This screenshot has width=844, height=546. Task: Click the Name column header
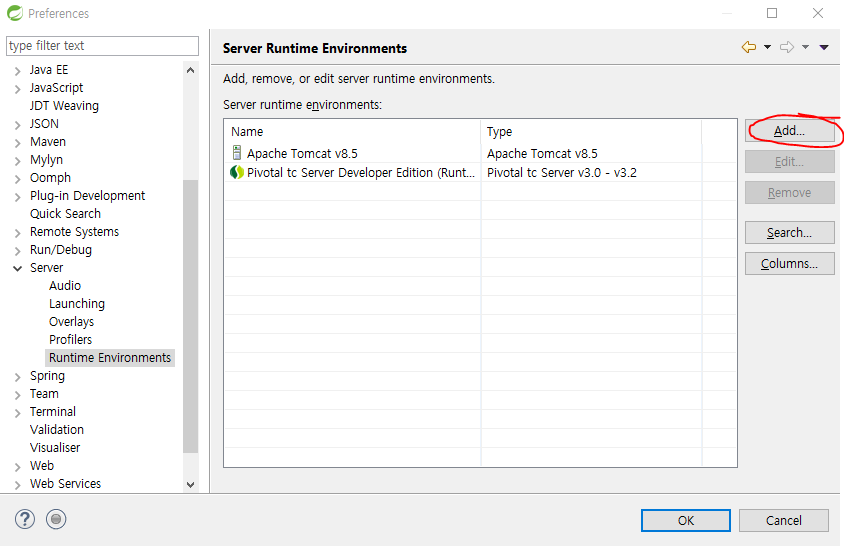tap(353, 131)
